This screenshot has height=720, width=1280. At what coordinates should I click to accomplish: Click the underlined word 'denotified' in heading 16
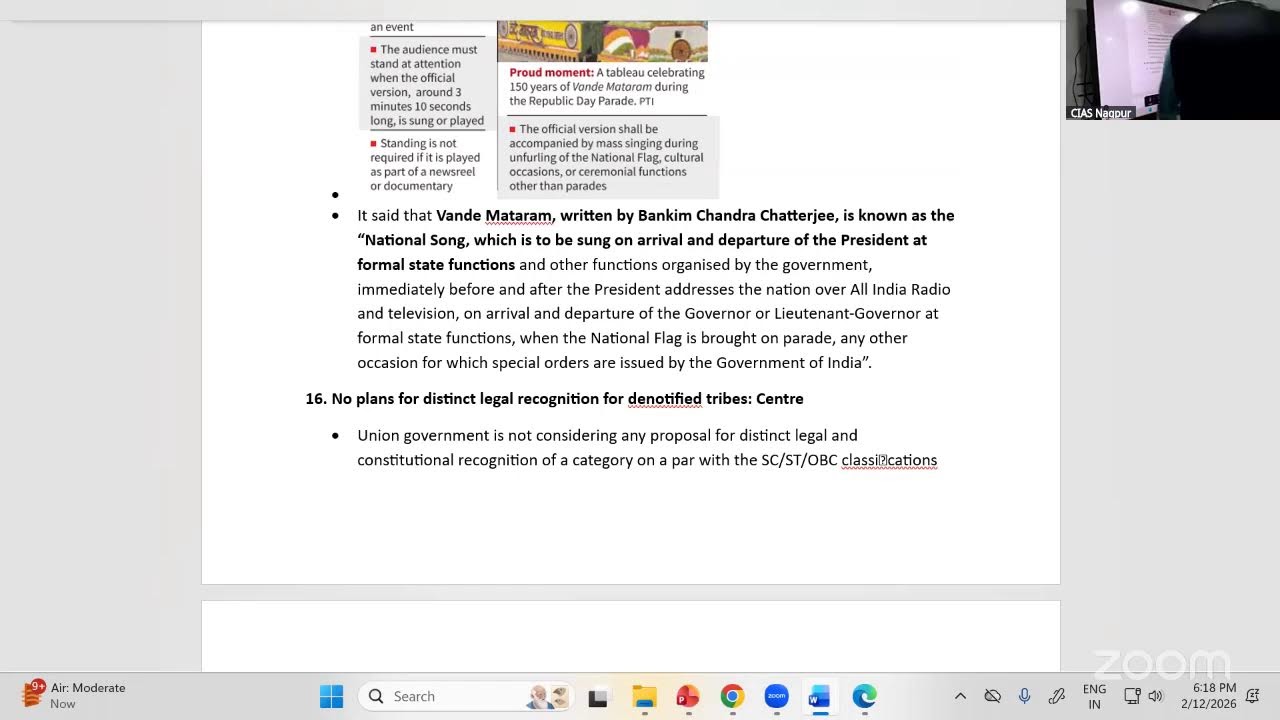[x=664, y=399]
